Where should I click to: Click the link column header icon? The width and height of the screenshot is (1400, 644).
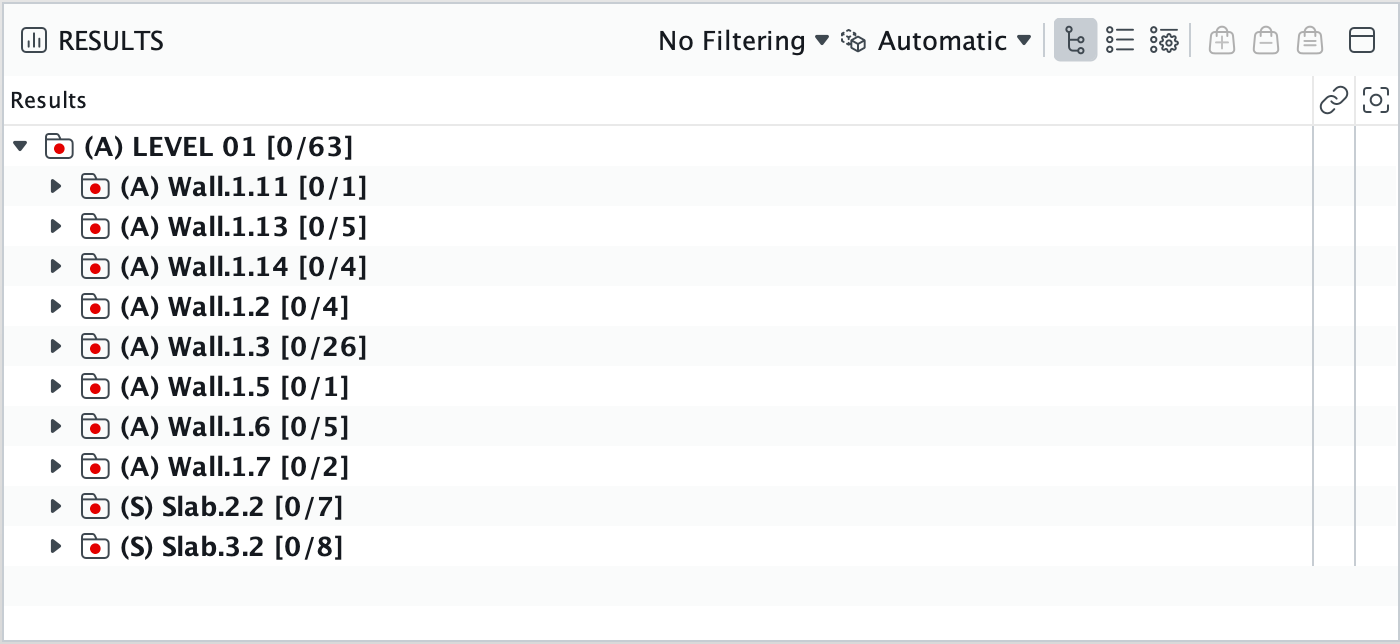click(1334, 100)
